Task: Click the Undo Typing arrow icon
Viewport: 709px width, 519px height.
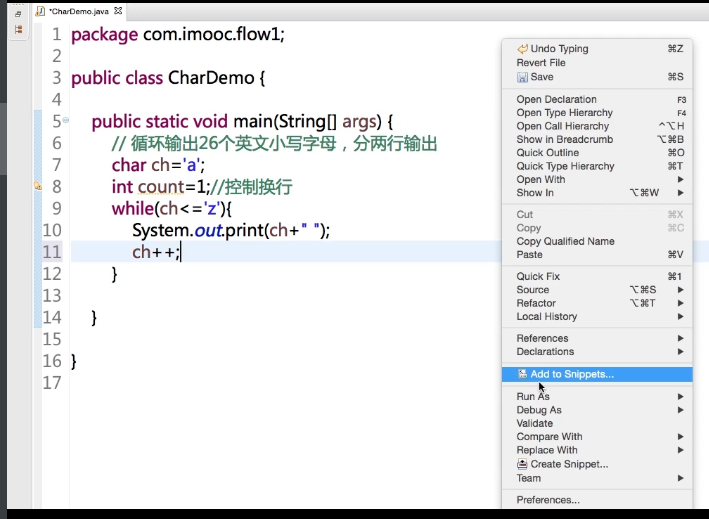Action: point(522,49)
